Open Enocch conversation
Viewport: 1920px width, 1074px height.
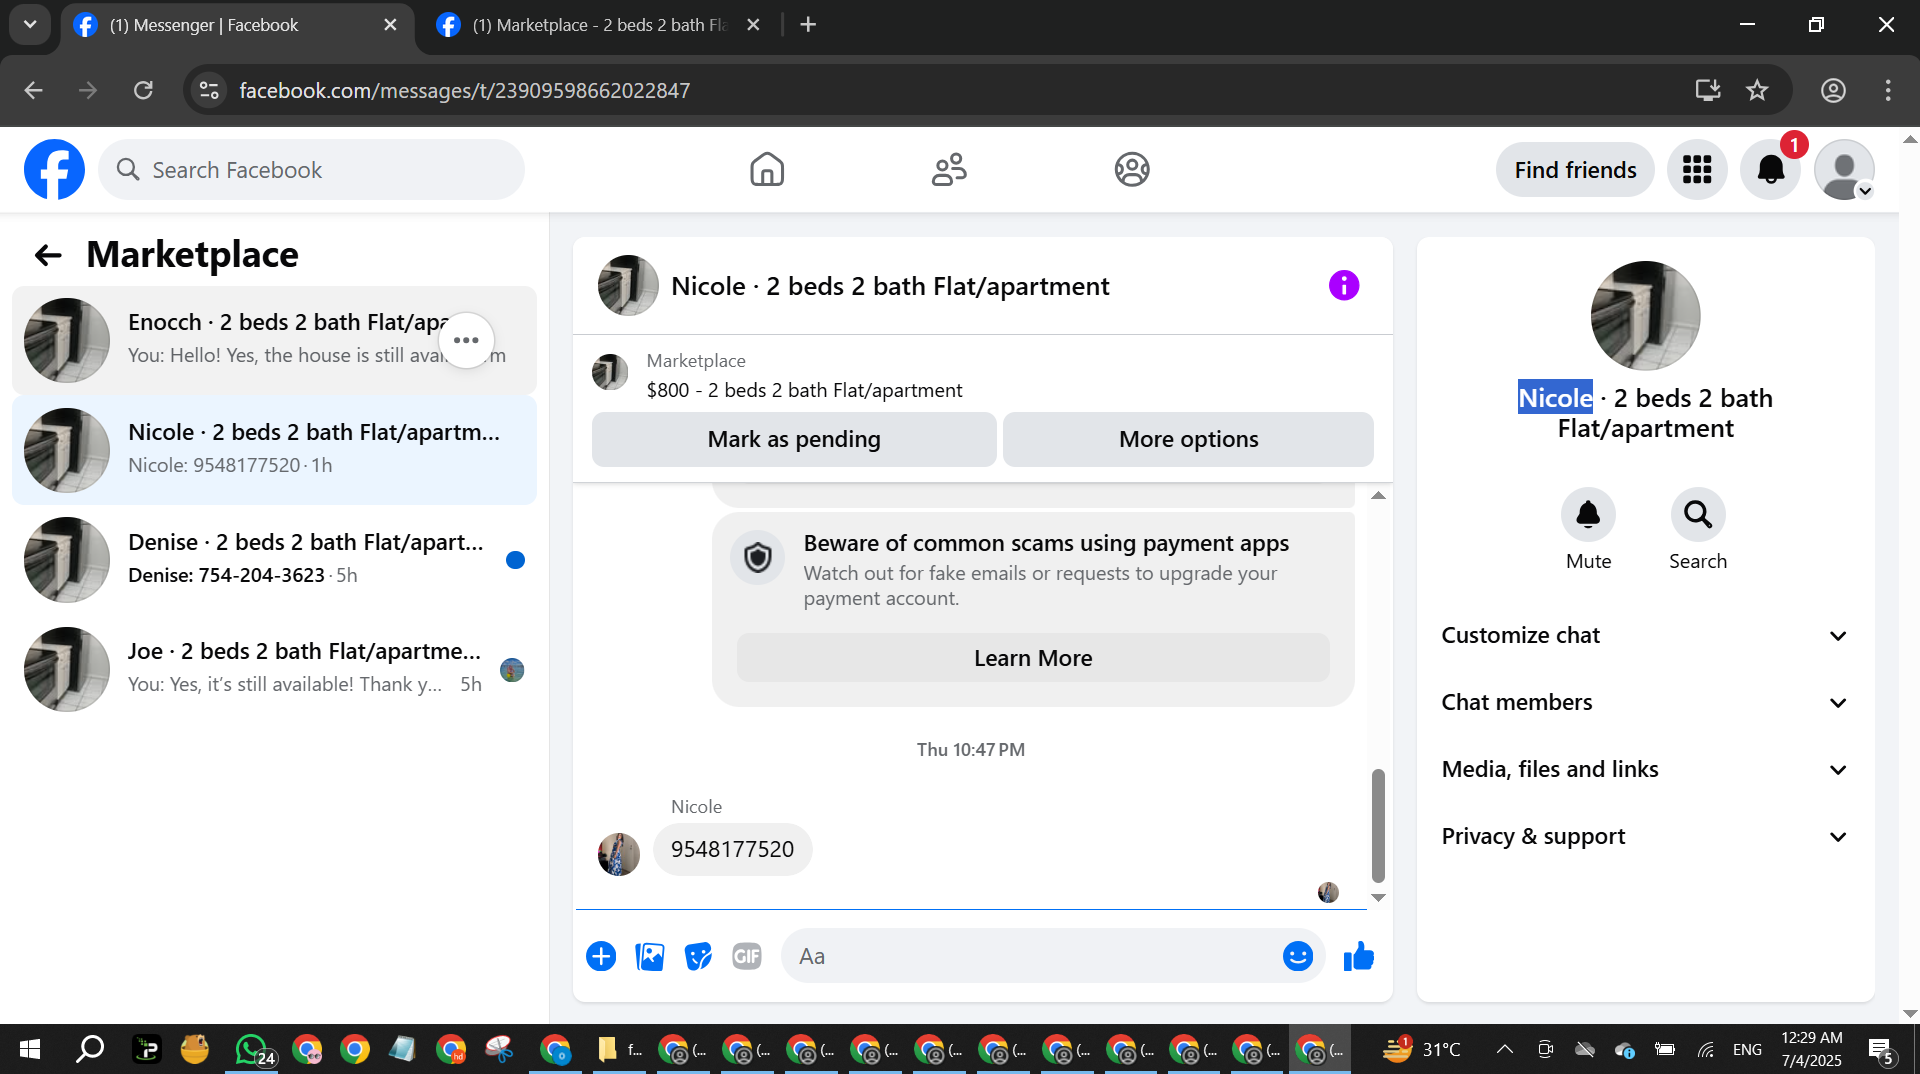click(274, 340)
